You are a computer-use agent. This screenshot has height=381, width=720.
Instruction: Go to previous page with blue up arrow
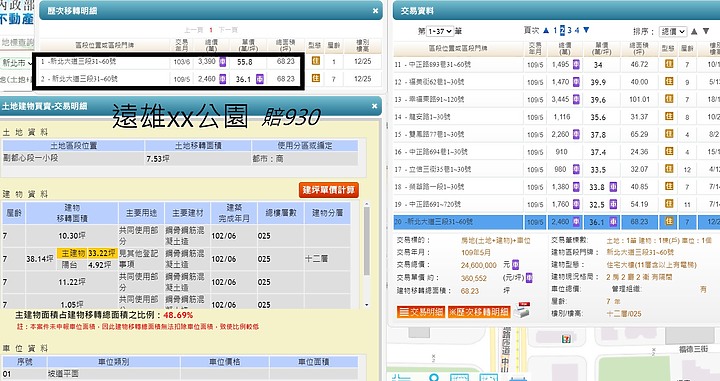(546, 30)
